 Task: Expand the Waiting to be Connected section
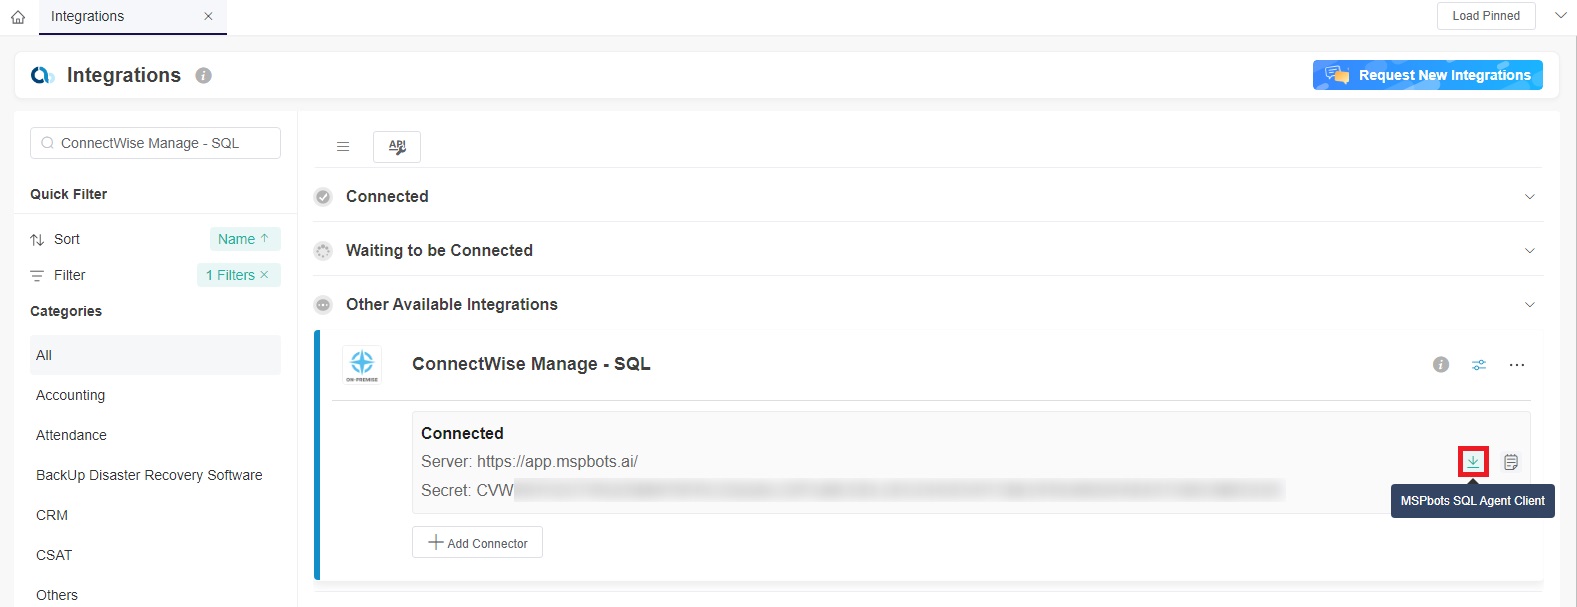(1529, 250)
